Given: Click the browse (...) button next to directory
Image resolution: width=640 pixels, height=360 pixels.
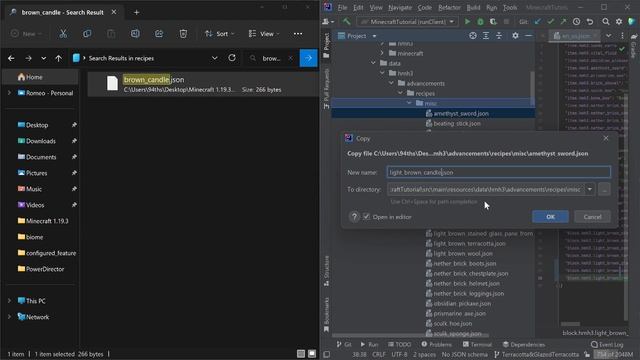Looking at the screenshot, I should pos(604,189).
